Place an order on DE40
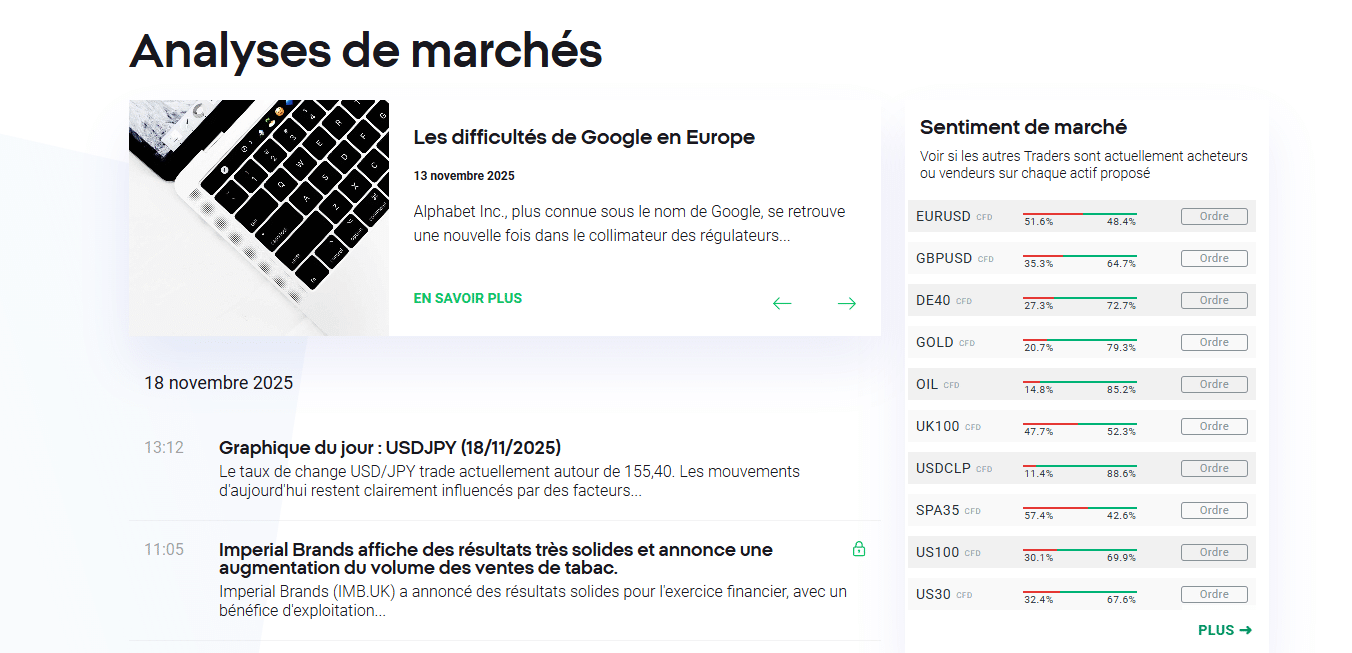The width and height of the screenshot is (1352, 653). click(x=1214, y=300)
